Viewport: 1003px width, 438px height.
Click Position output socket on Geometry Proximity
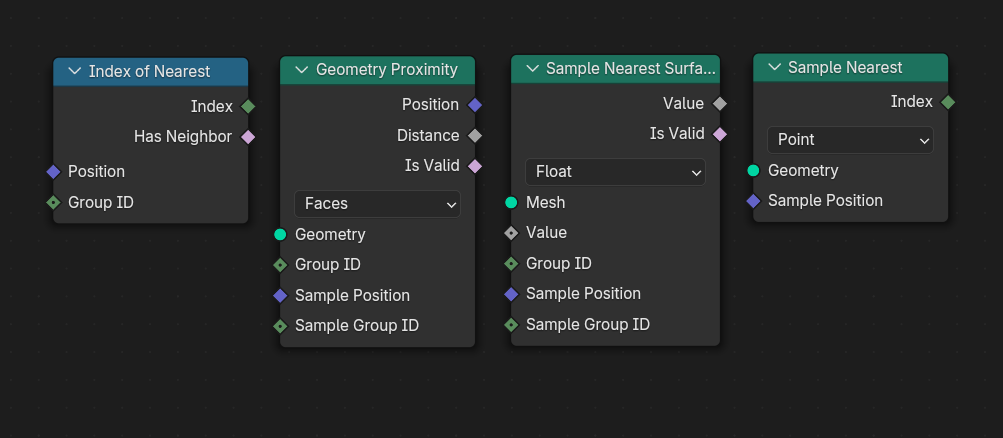tap(475, 105)
